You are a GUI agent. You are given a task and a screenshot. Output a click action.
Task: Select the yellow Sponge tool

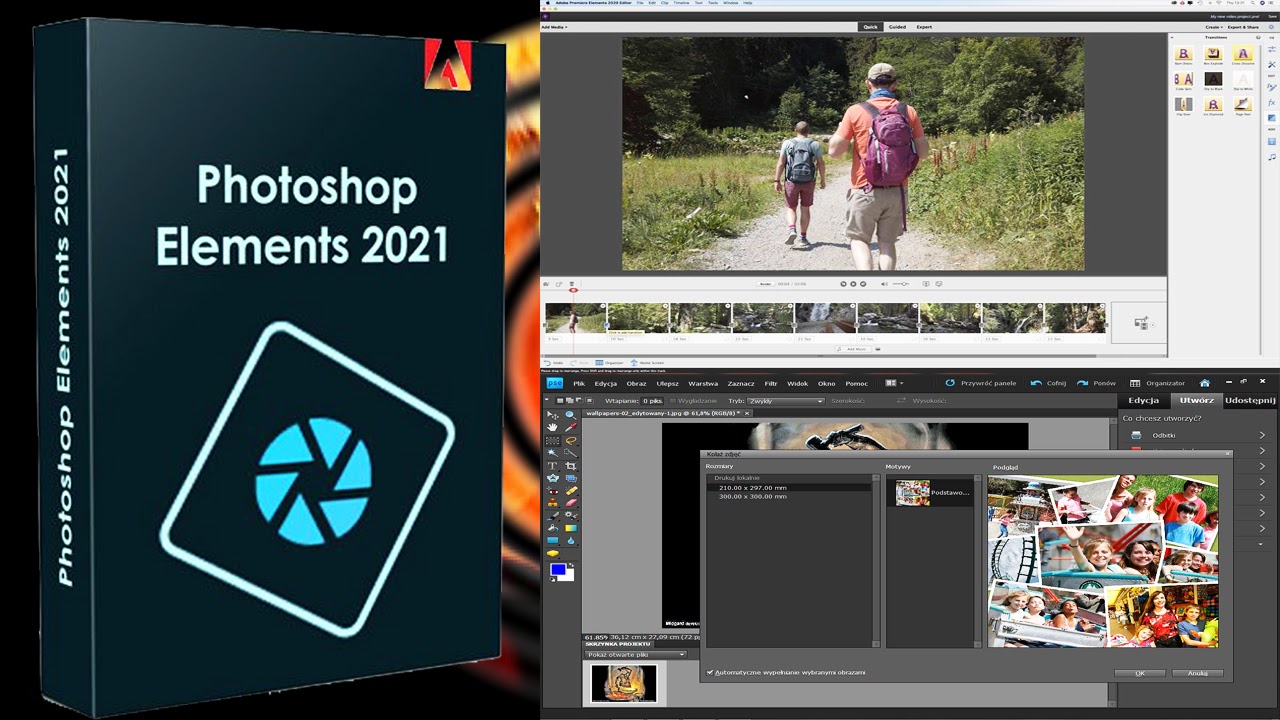(x=552, y=553)
